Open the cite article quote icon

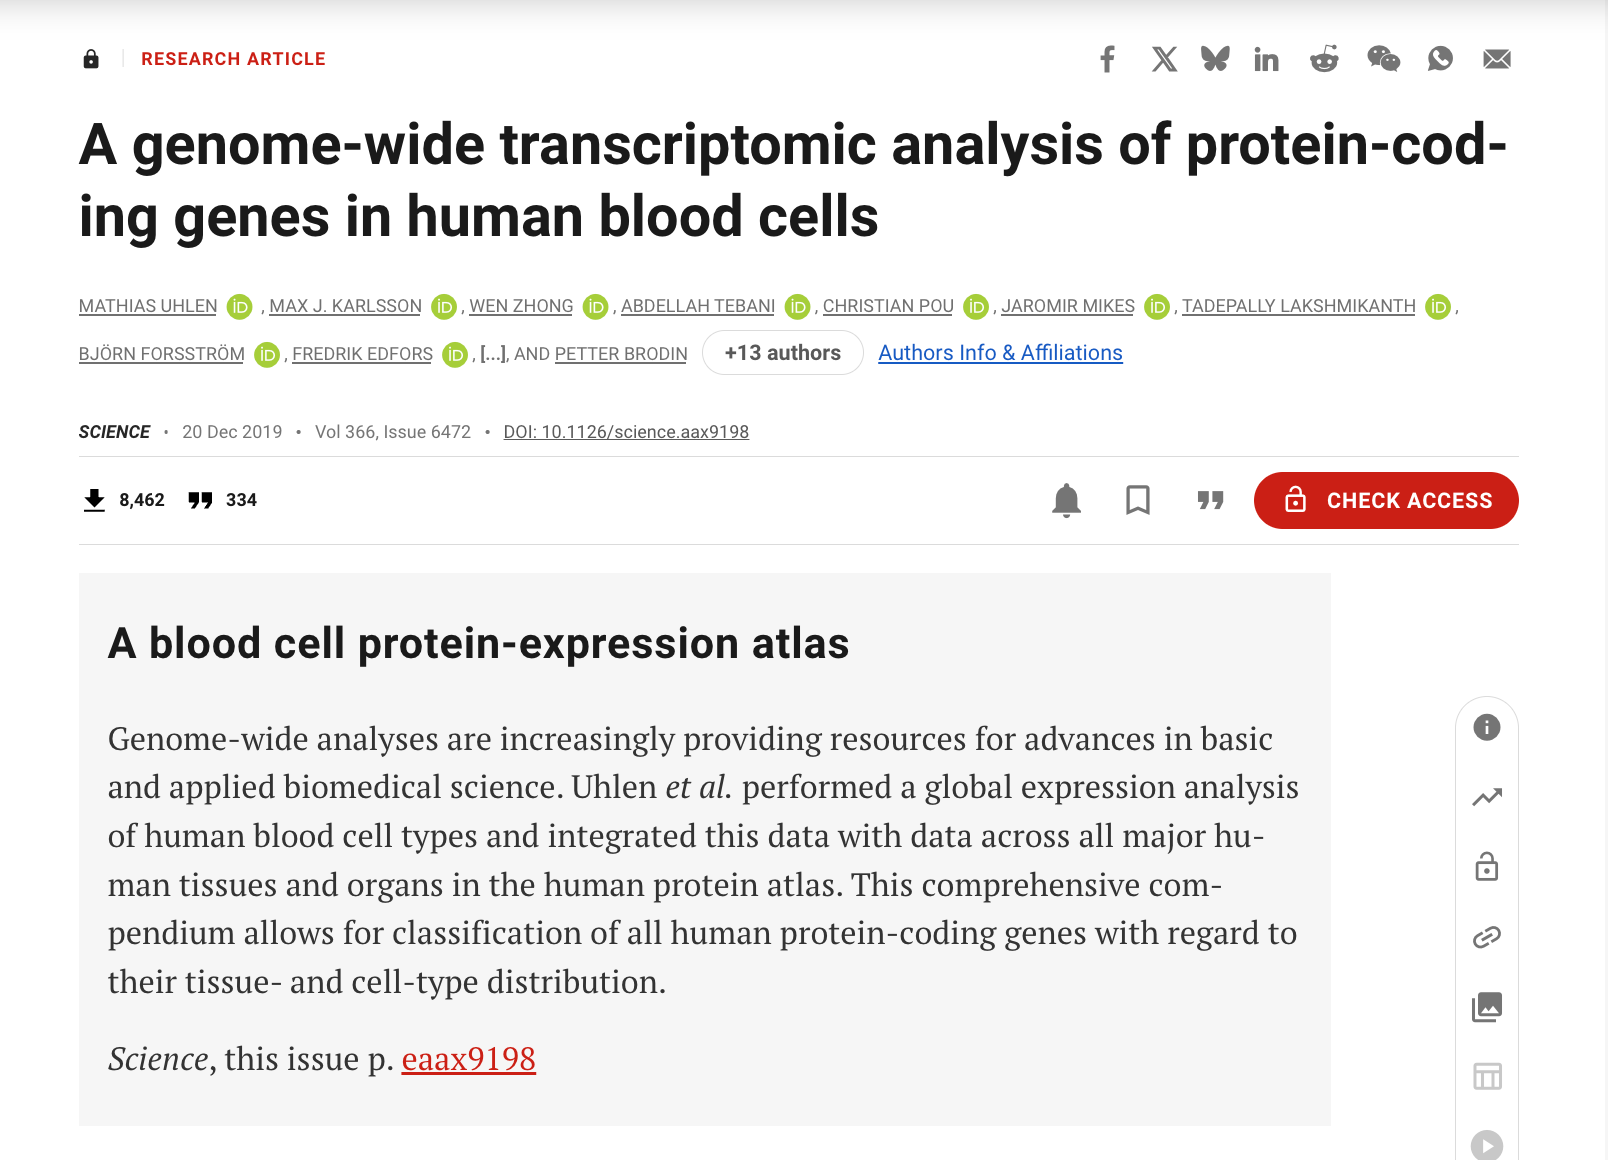tap(1210, 500)
